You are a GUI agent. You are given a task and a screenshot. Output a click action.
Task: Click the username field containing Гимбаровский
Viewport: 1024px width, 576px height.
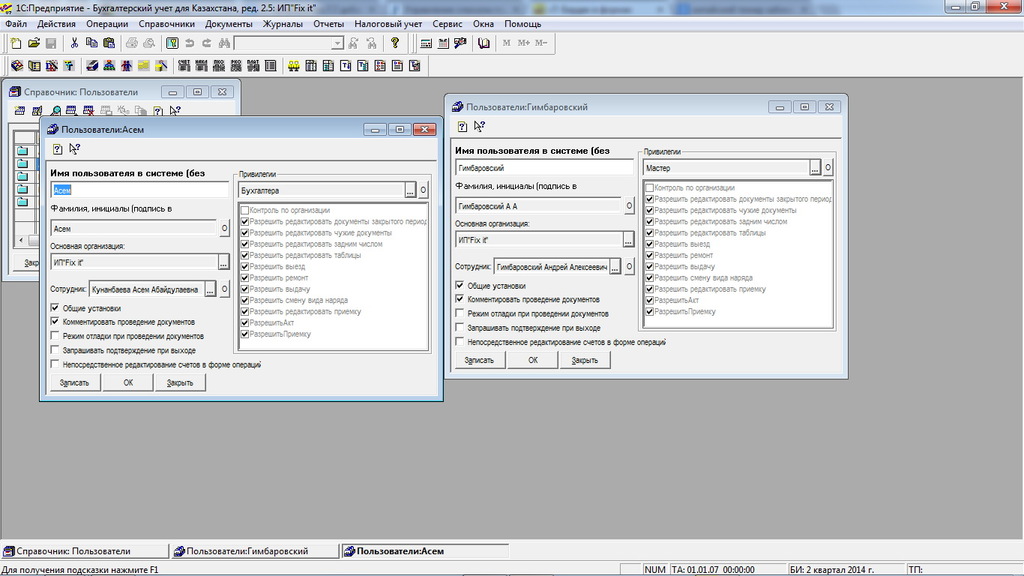(x=544, y=168)
